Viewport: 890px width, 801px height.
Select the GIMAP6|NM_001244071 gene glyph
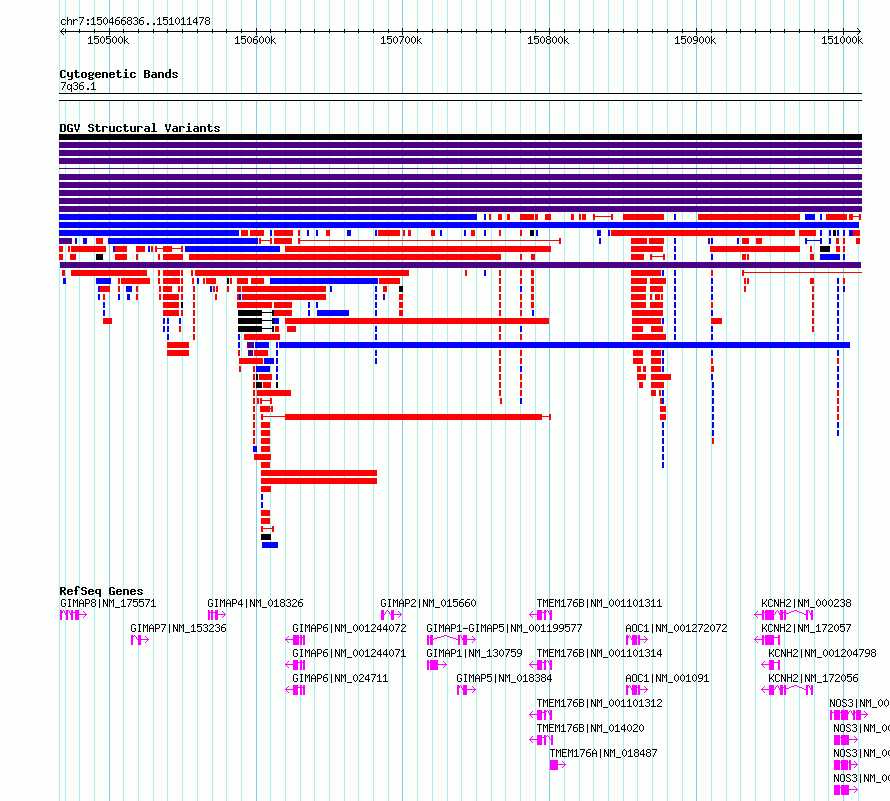coord(295,665)
